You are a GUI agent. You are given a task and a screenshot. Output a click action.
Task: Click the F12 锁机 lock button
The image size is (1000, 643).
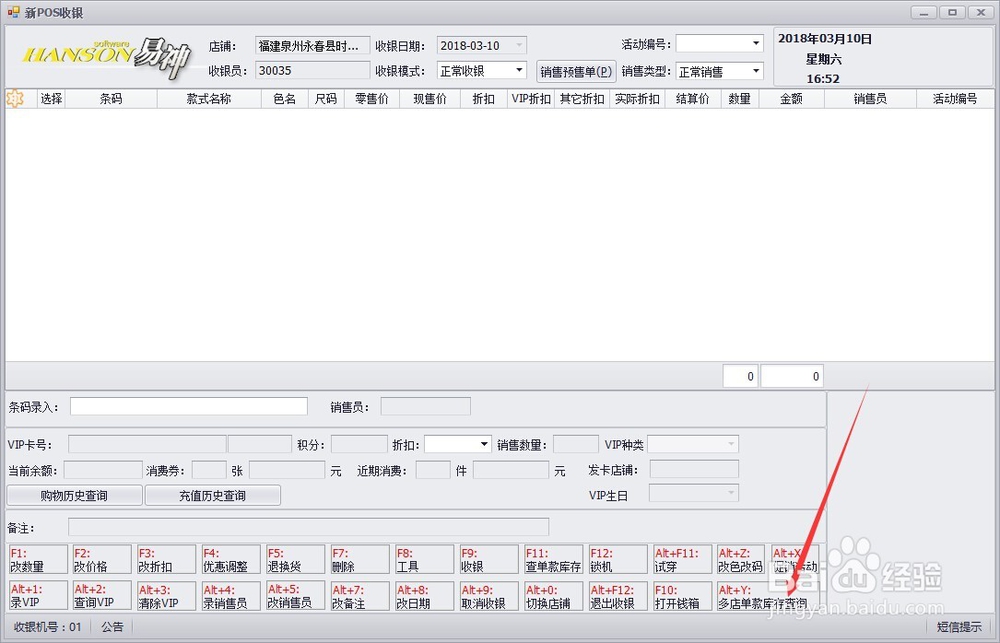coord(617,558)
